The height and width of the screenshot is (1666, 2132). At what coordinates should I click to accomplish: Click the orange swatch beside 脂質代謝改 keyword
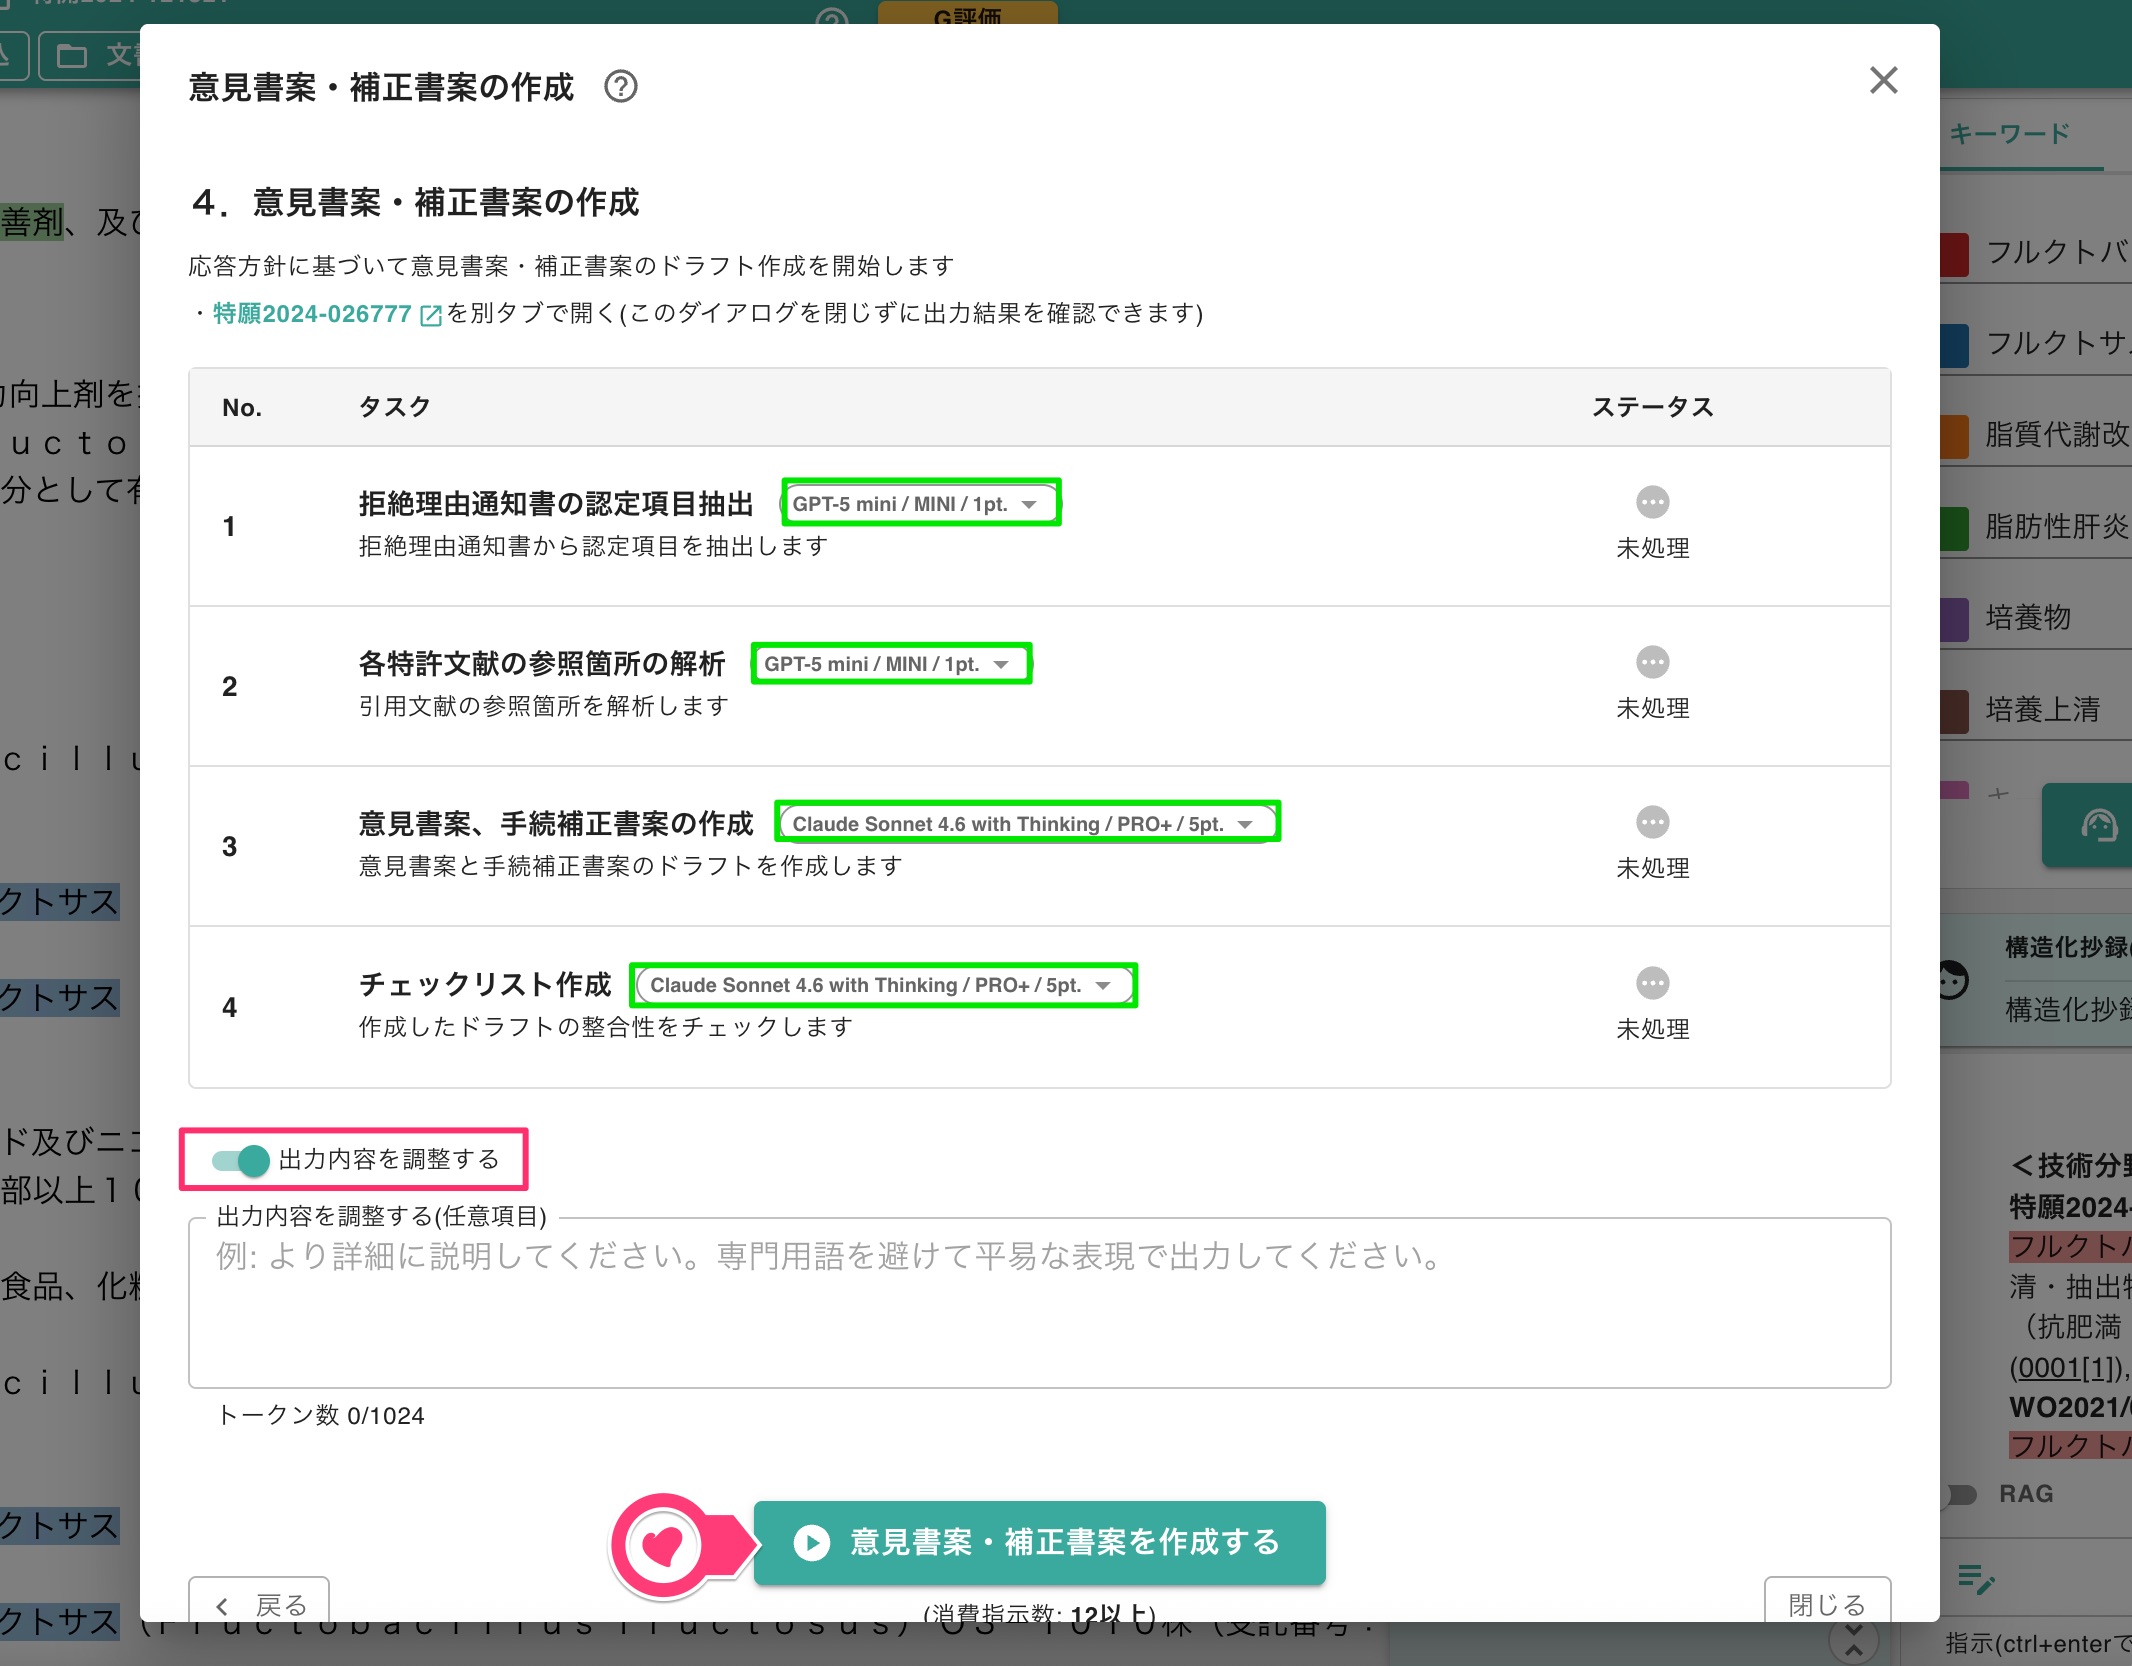pyautogui.click(x=1955, y=436)
